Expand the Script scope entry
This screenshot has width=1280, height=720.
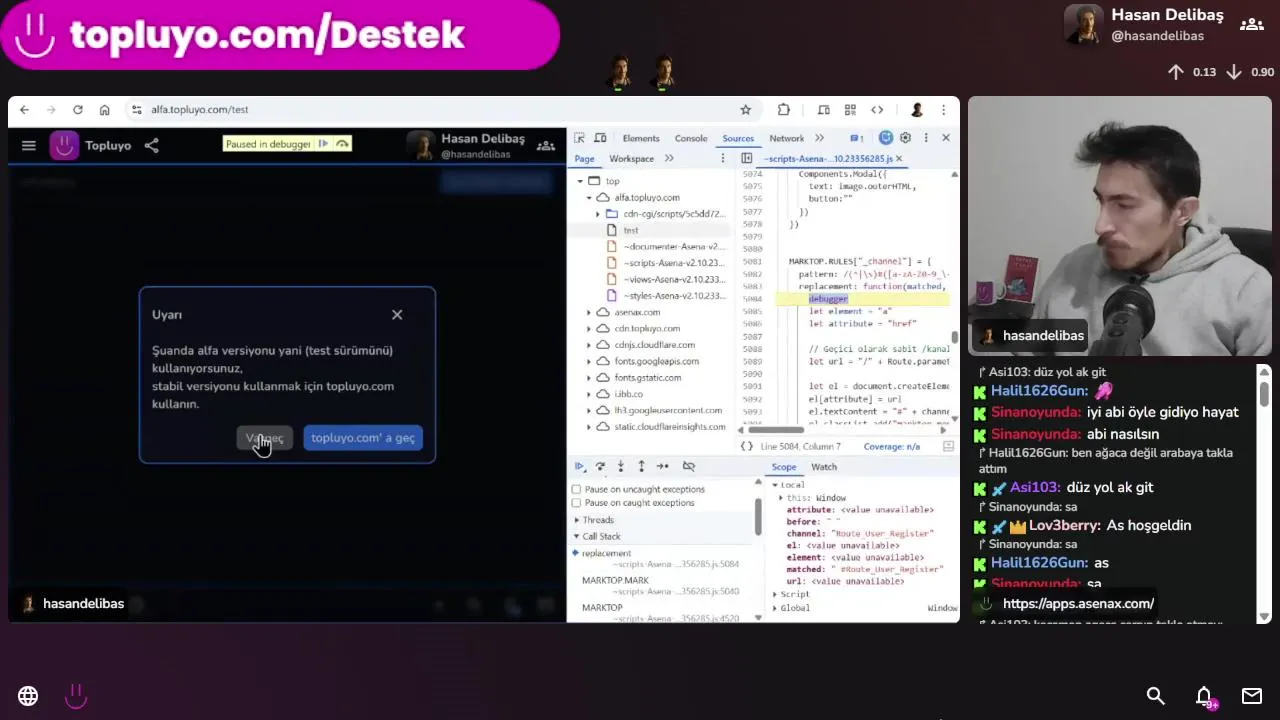coord(775,595)
